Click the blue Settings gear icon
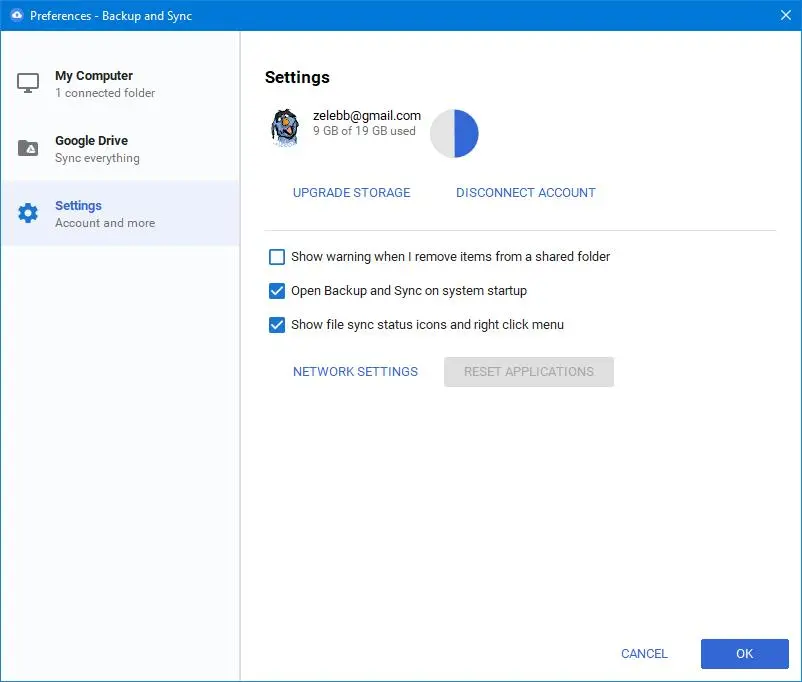The height and width of the screenshot is (682, 802). pos(28,213)
